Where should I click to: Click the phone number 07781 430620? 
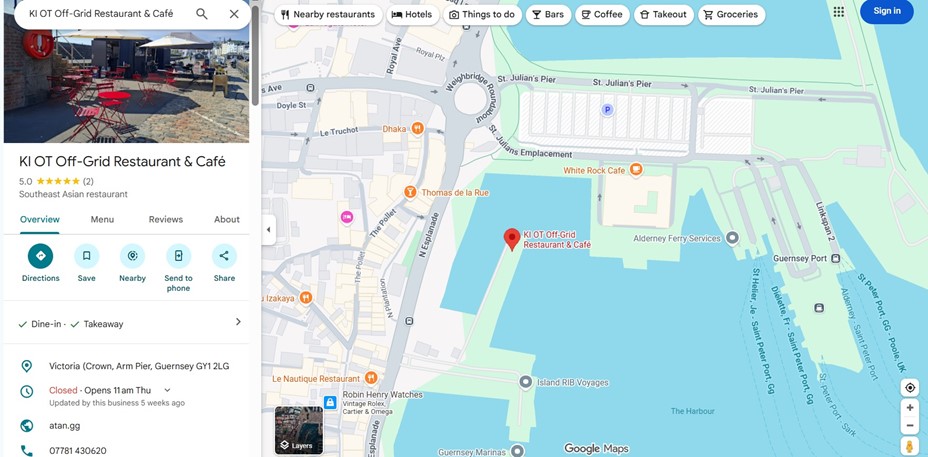tap(78, 450)
